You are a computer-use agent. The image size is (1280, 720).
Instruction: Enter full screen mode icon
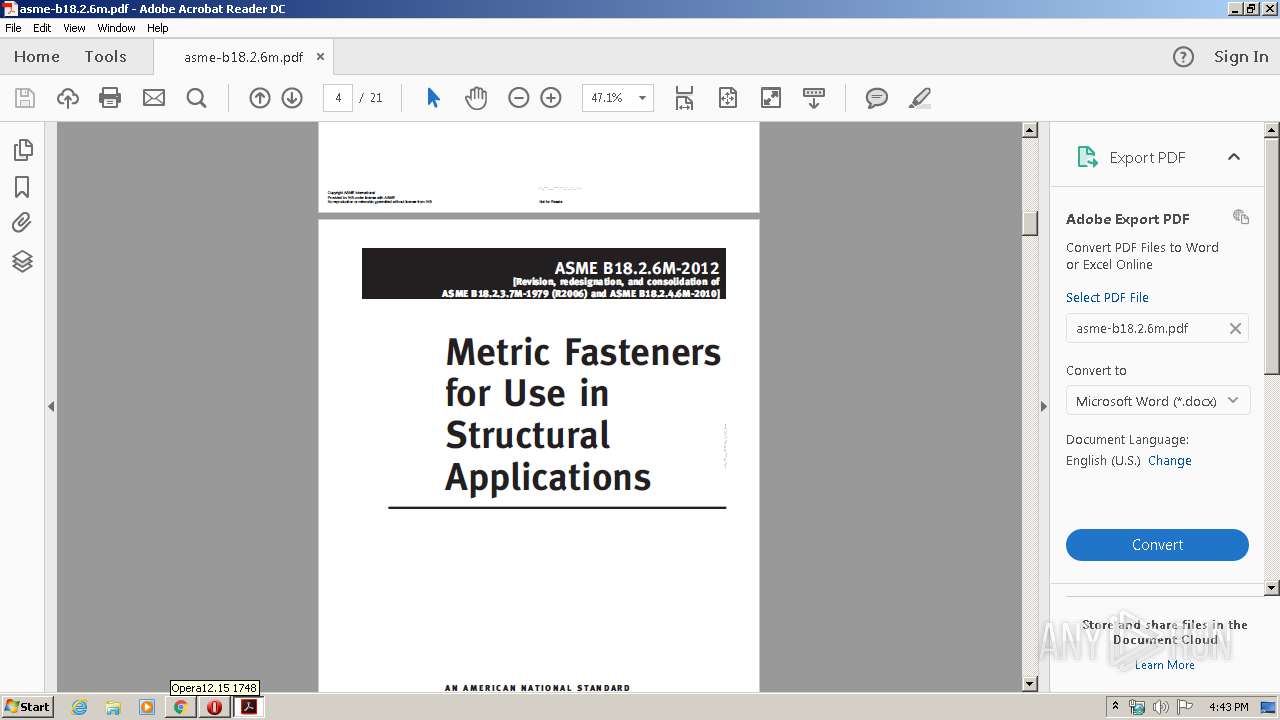tap(771, 98)
